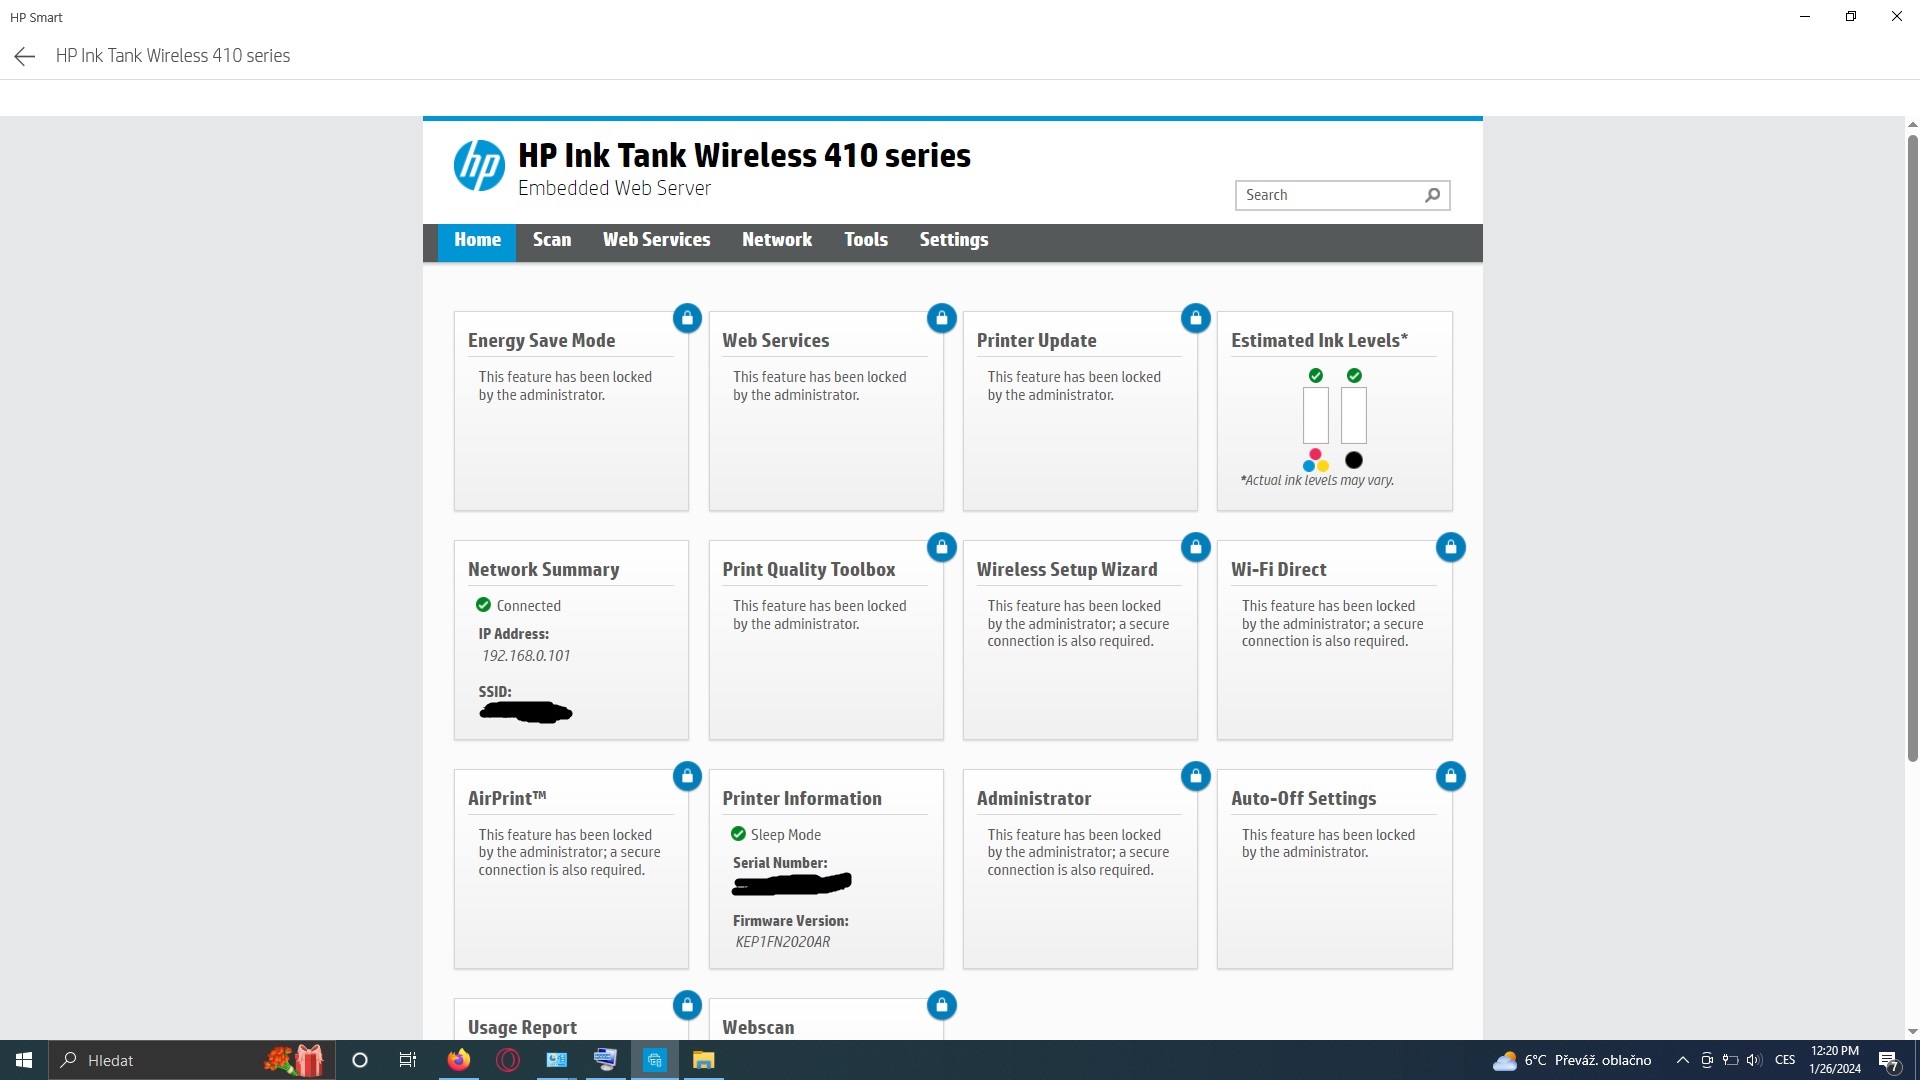
Task: Click the lock icon on Printer Update card
Action: pos(1196,318)
